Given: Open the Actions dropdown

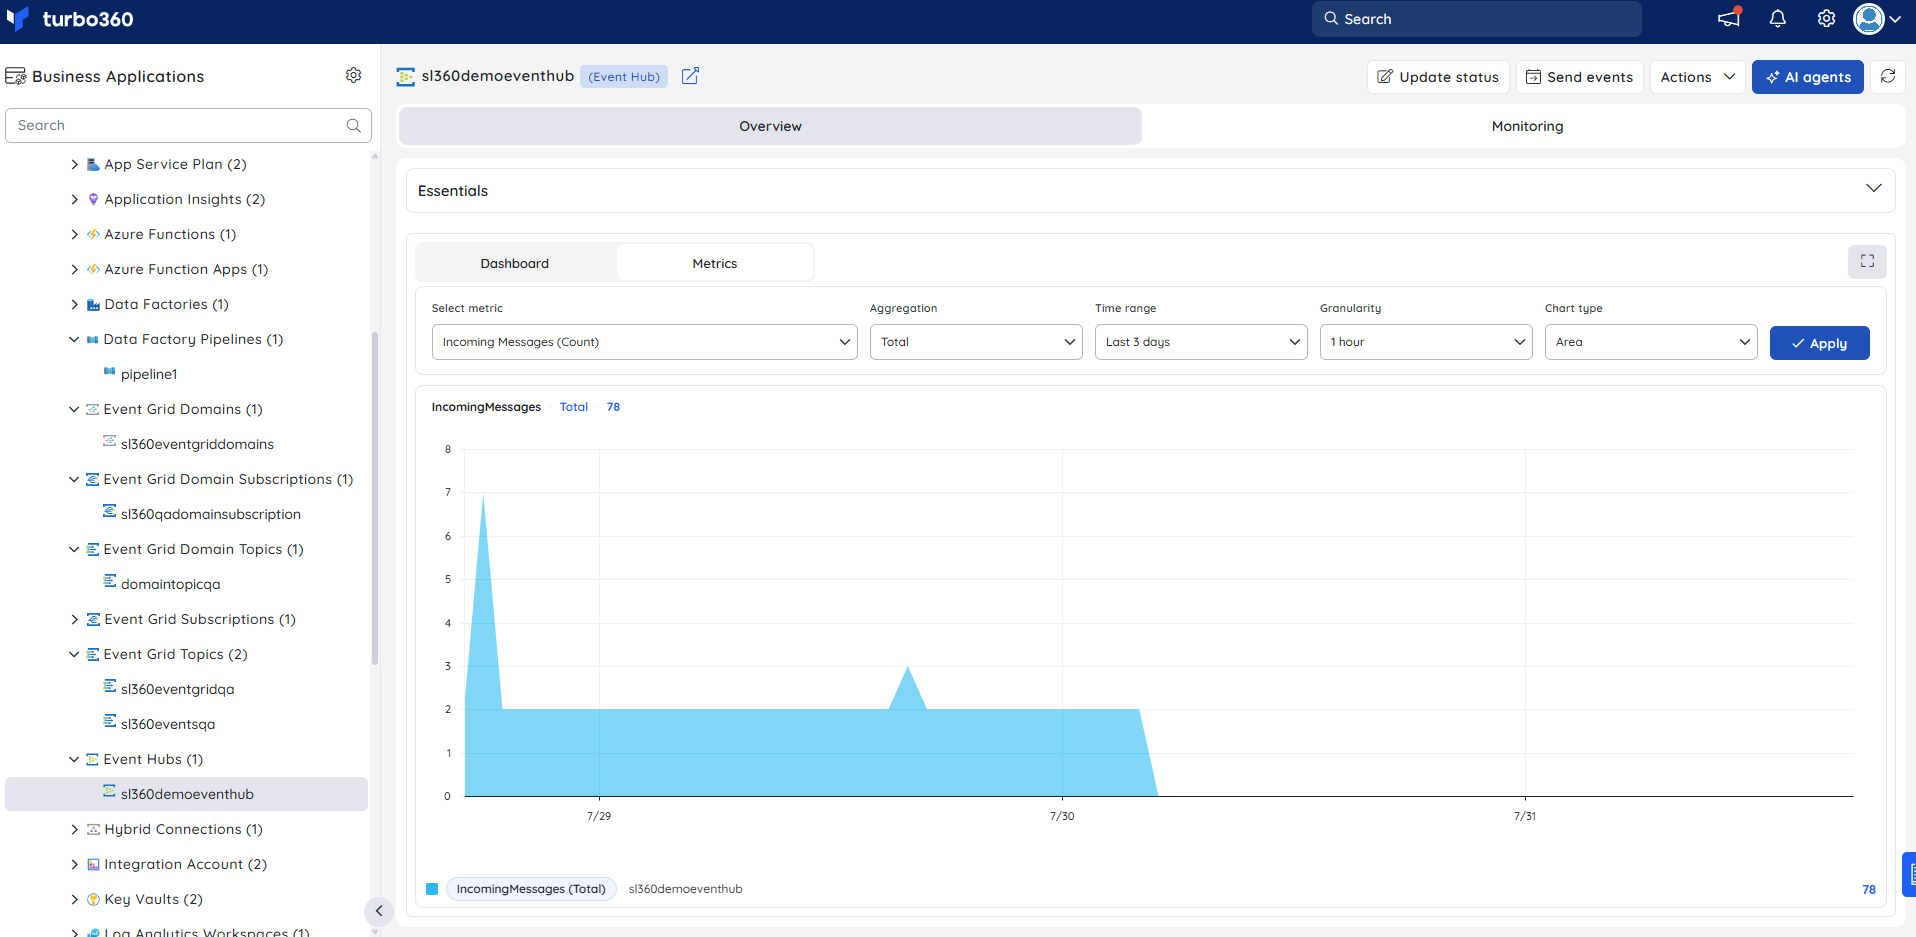Looking at the screenshot, I should (x=1697, y=77).
